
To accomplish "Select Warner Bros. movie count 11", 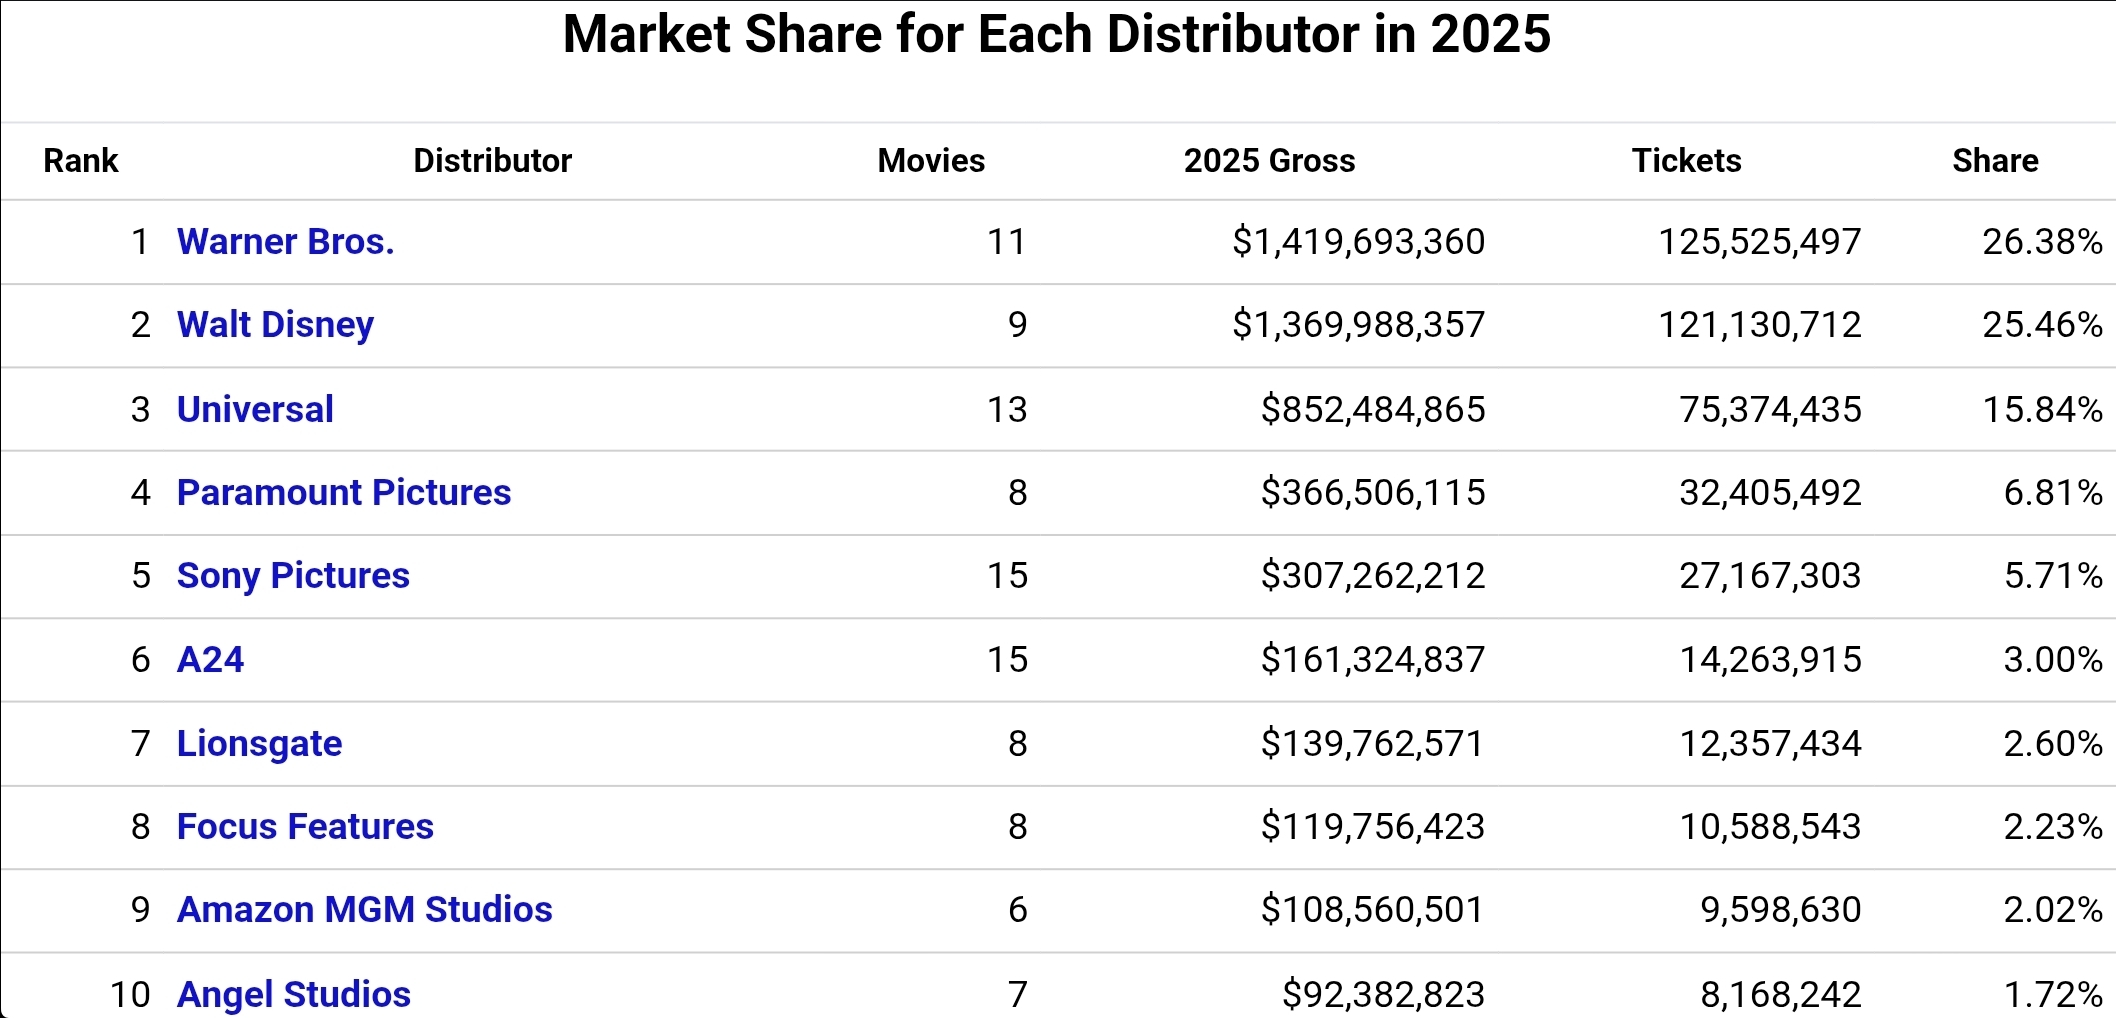I will click(1007, 242).
